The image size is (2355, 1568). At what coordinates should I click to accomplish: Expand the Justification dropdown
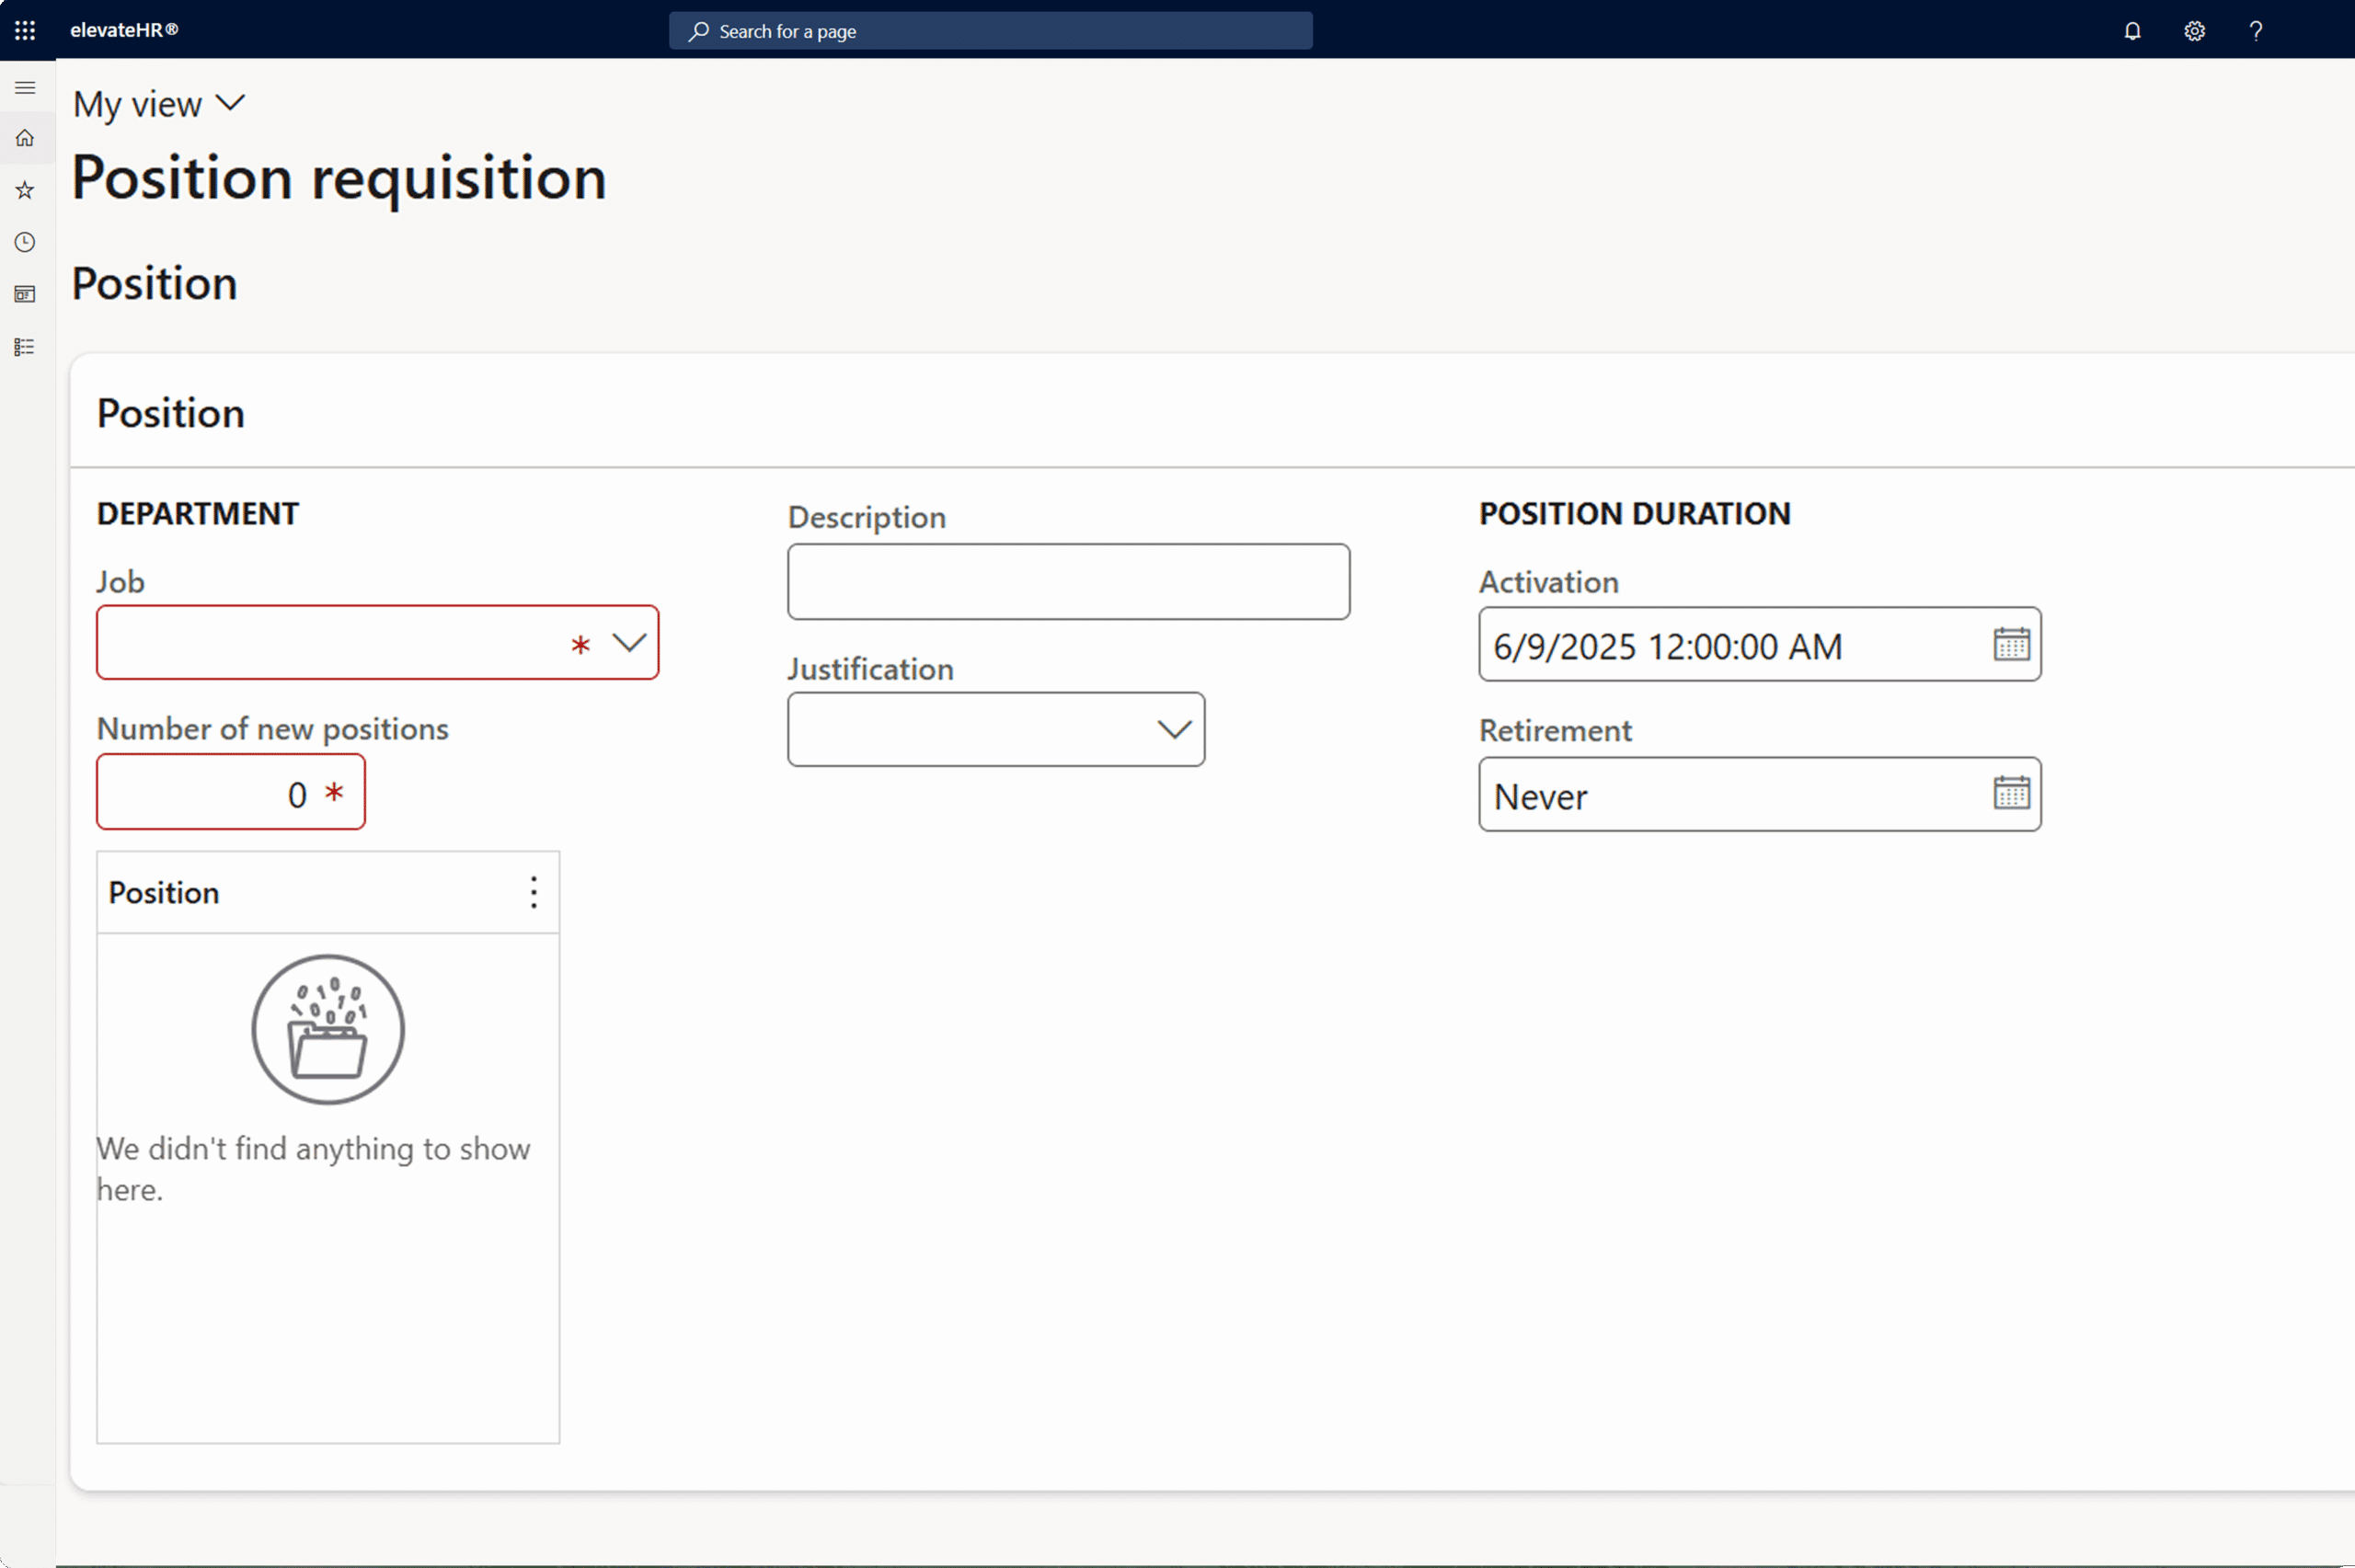(x=1174, y=730)
